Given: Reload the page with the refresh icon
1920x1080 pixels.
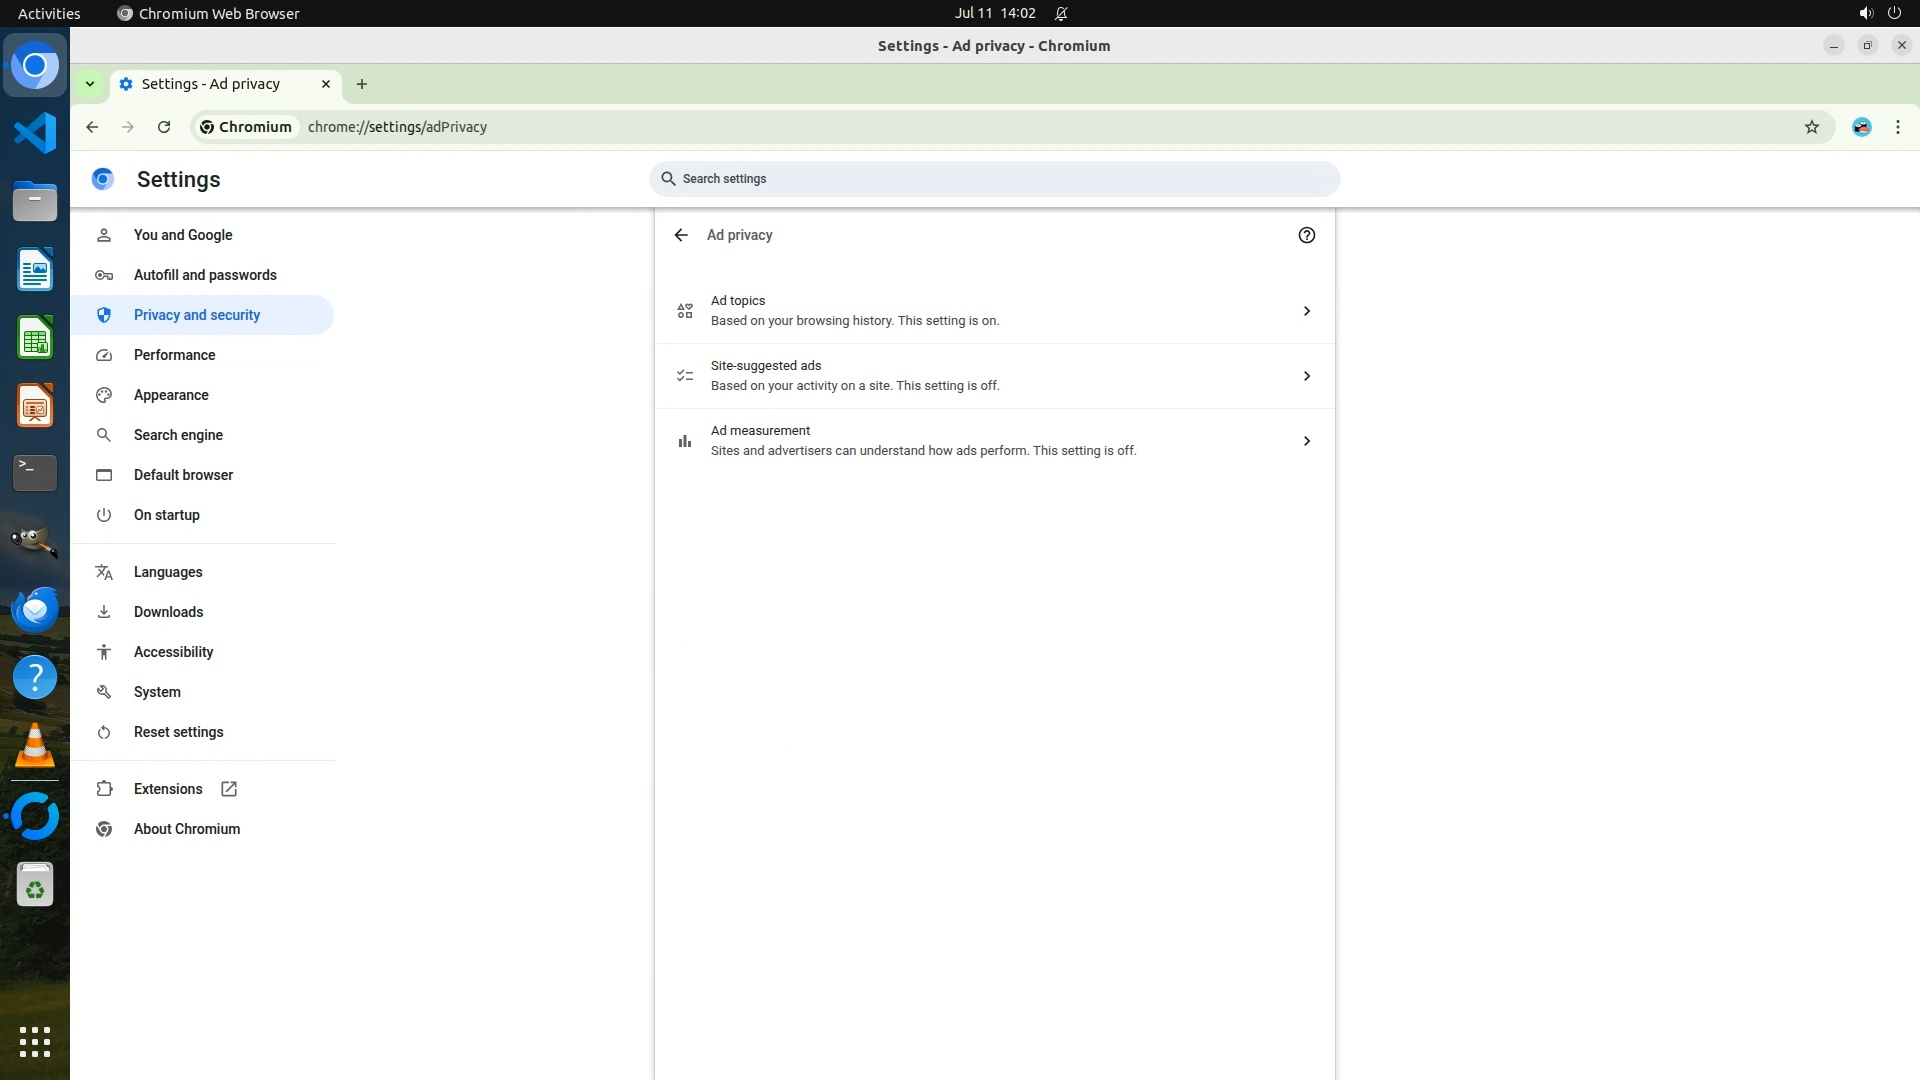Looking at the screenshot, I should tap(164, 127).
